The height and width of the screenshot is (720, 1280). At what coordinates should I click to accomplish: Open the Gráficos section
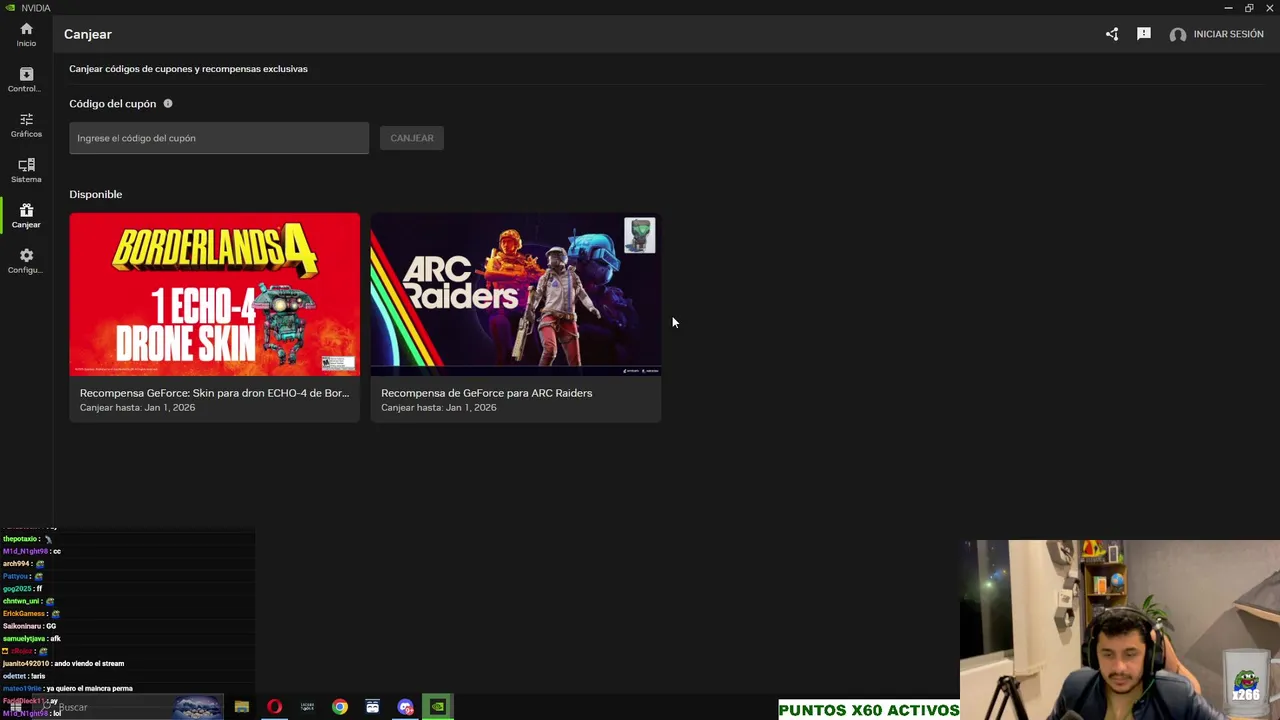pos(26,125)
